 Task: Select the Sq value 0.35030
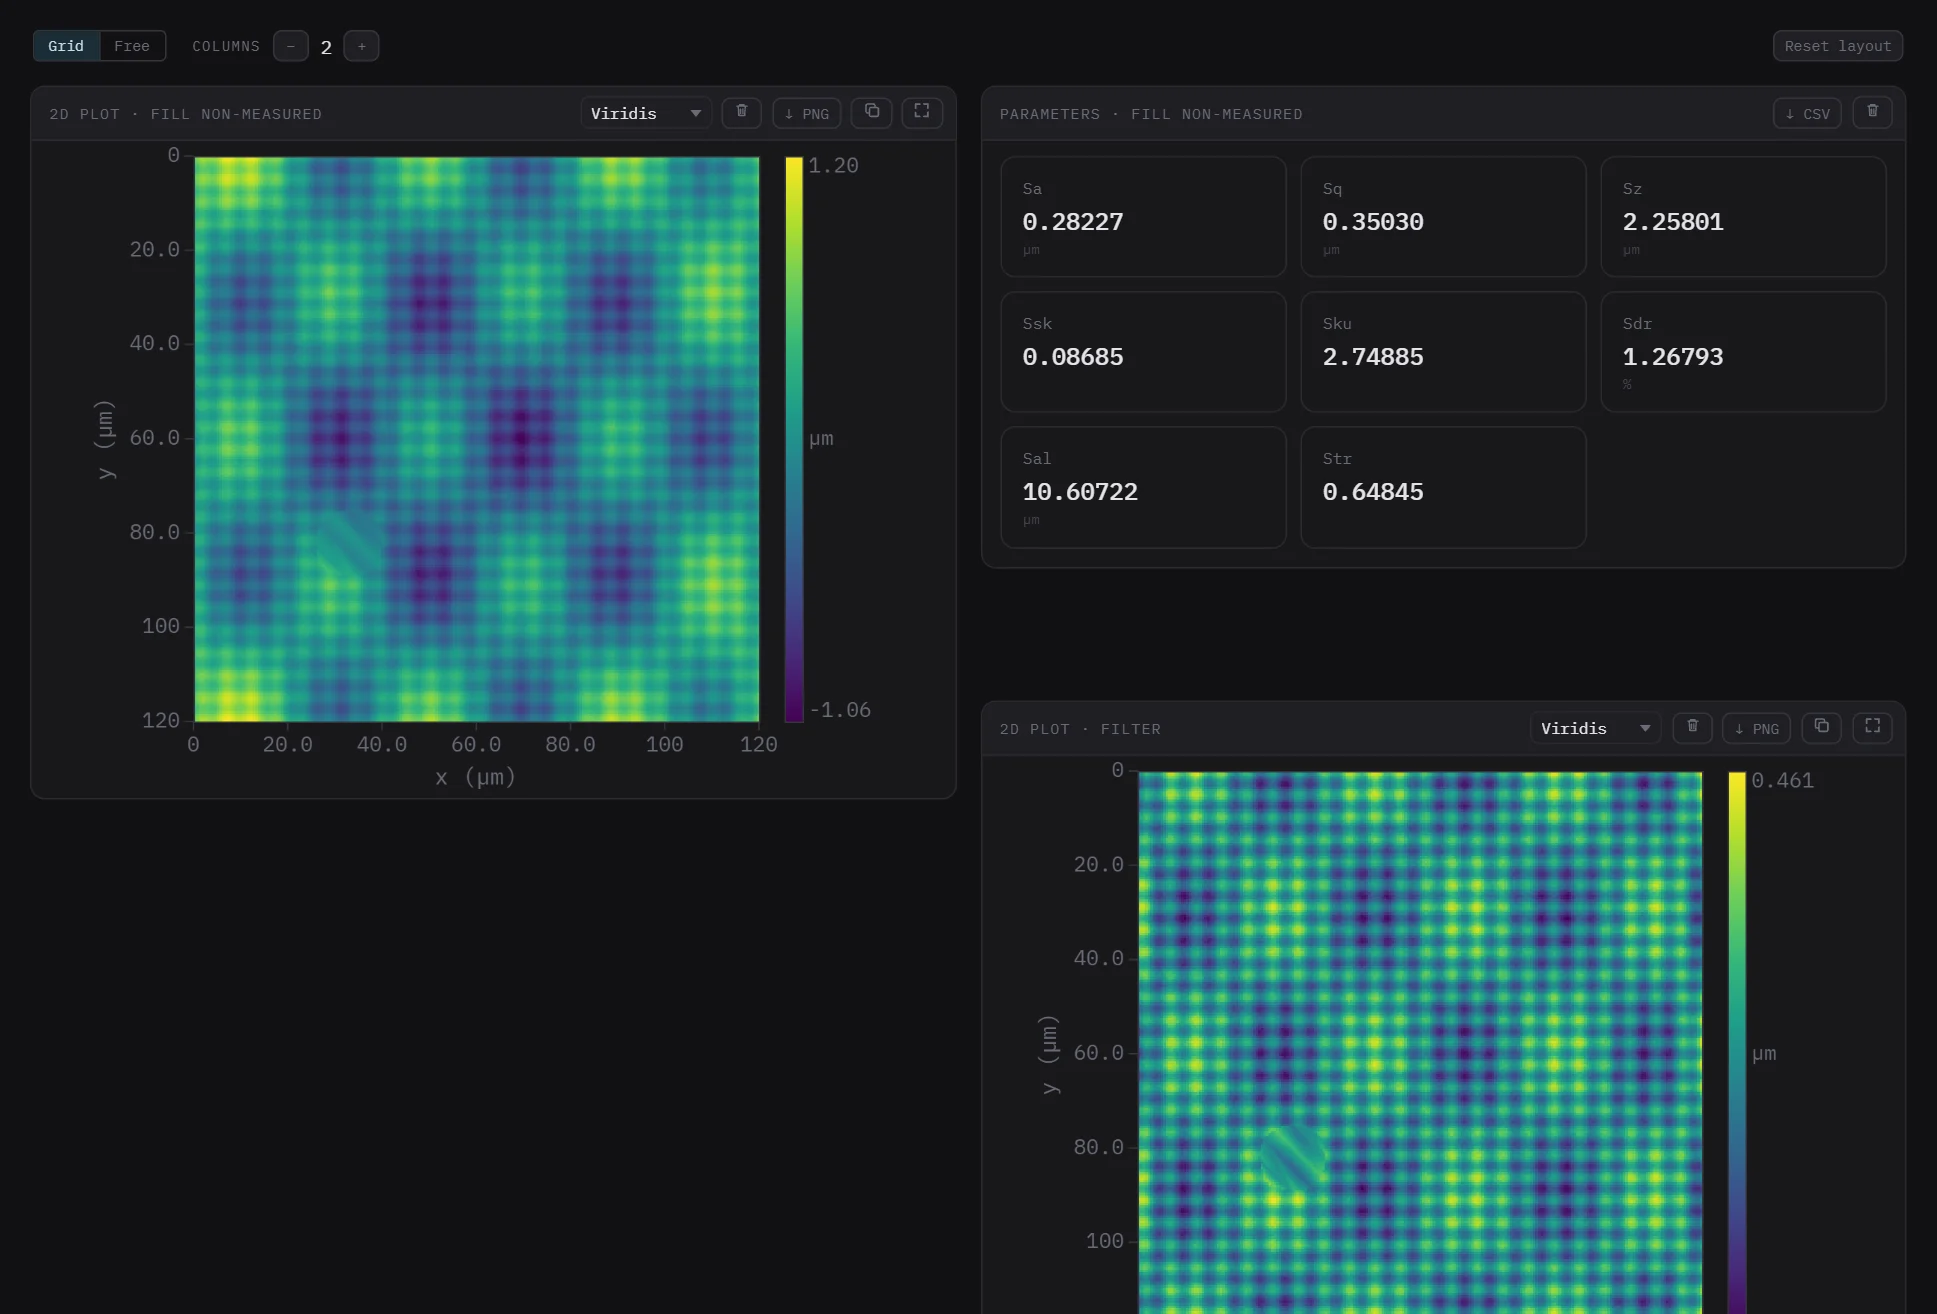point(1373,222)
